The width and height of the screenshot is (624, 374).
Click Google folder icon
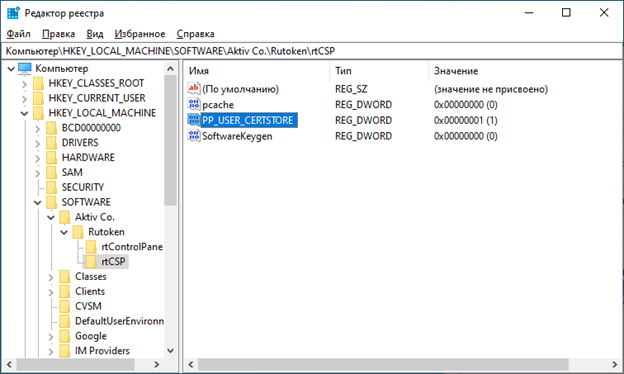(x=64, y=336)
